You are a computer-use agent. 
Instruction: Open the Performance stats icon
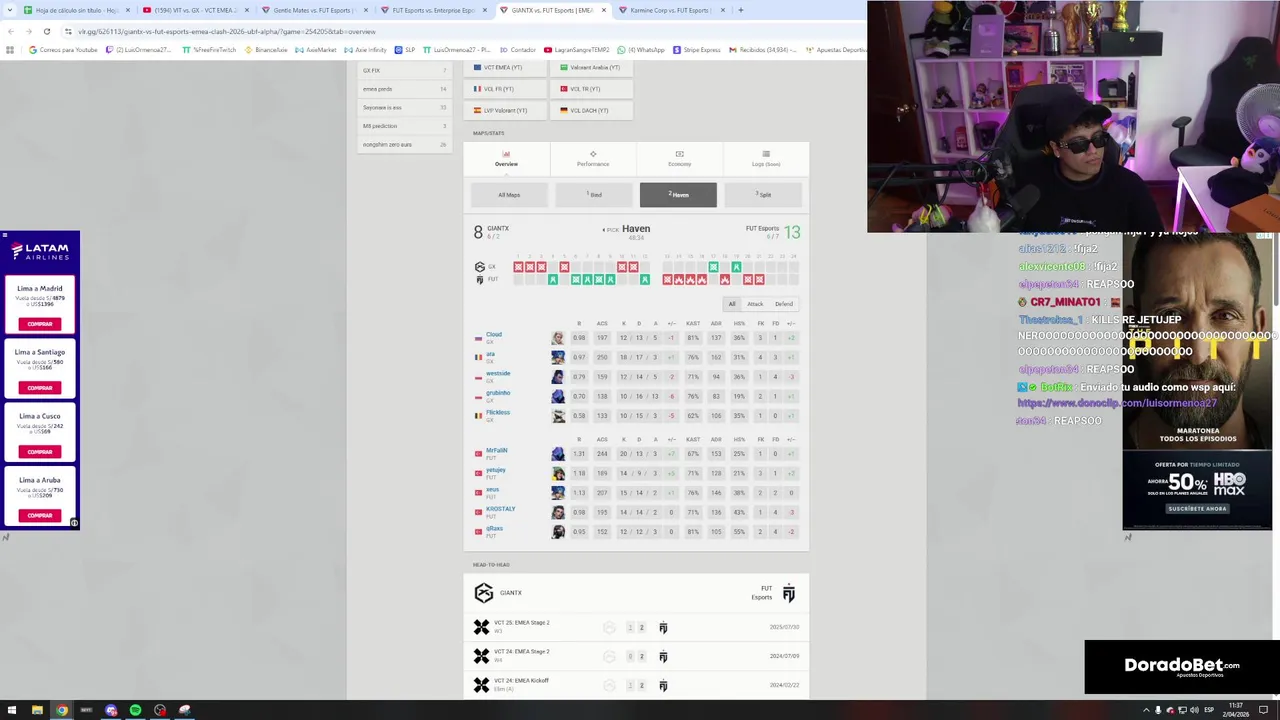pos(593,154)
